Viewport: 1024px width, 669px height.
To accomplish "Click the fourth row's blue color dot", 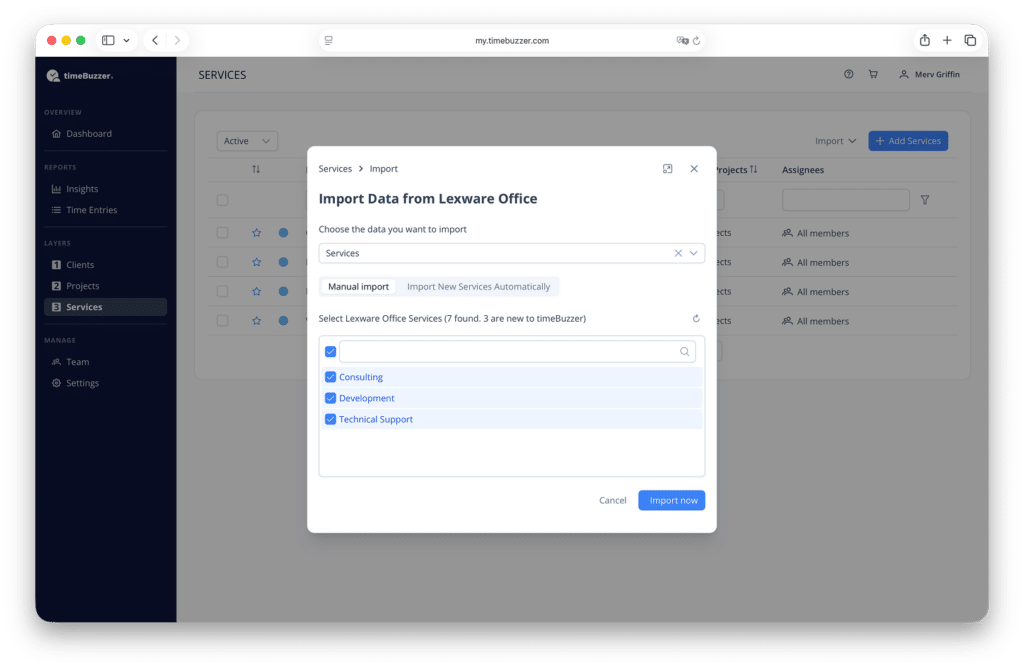I will pos(283,321).
